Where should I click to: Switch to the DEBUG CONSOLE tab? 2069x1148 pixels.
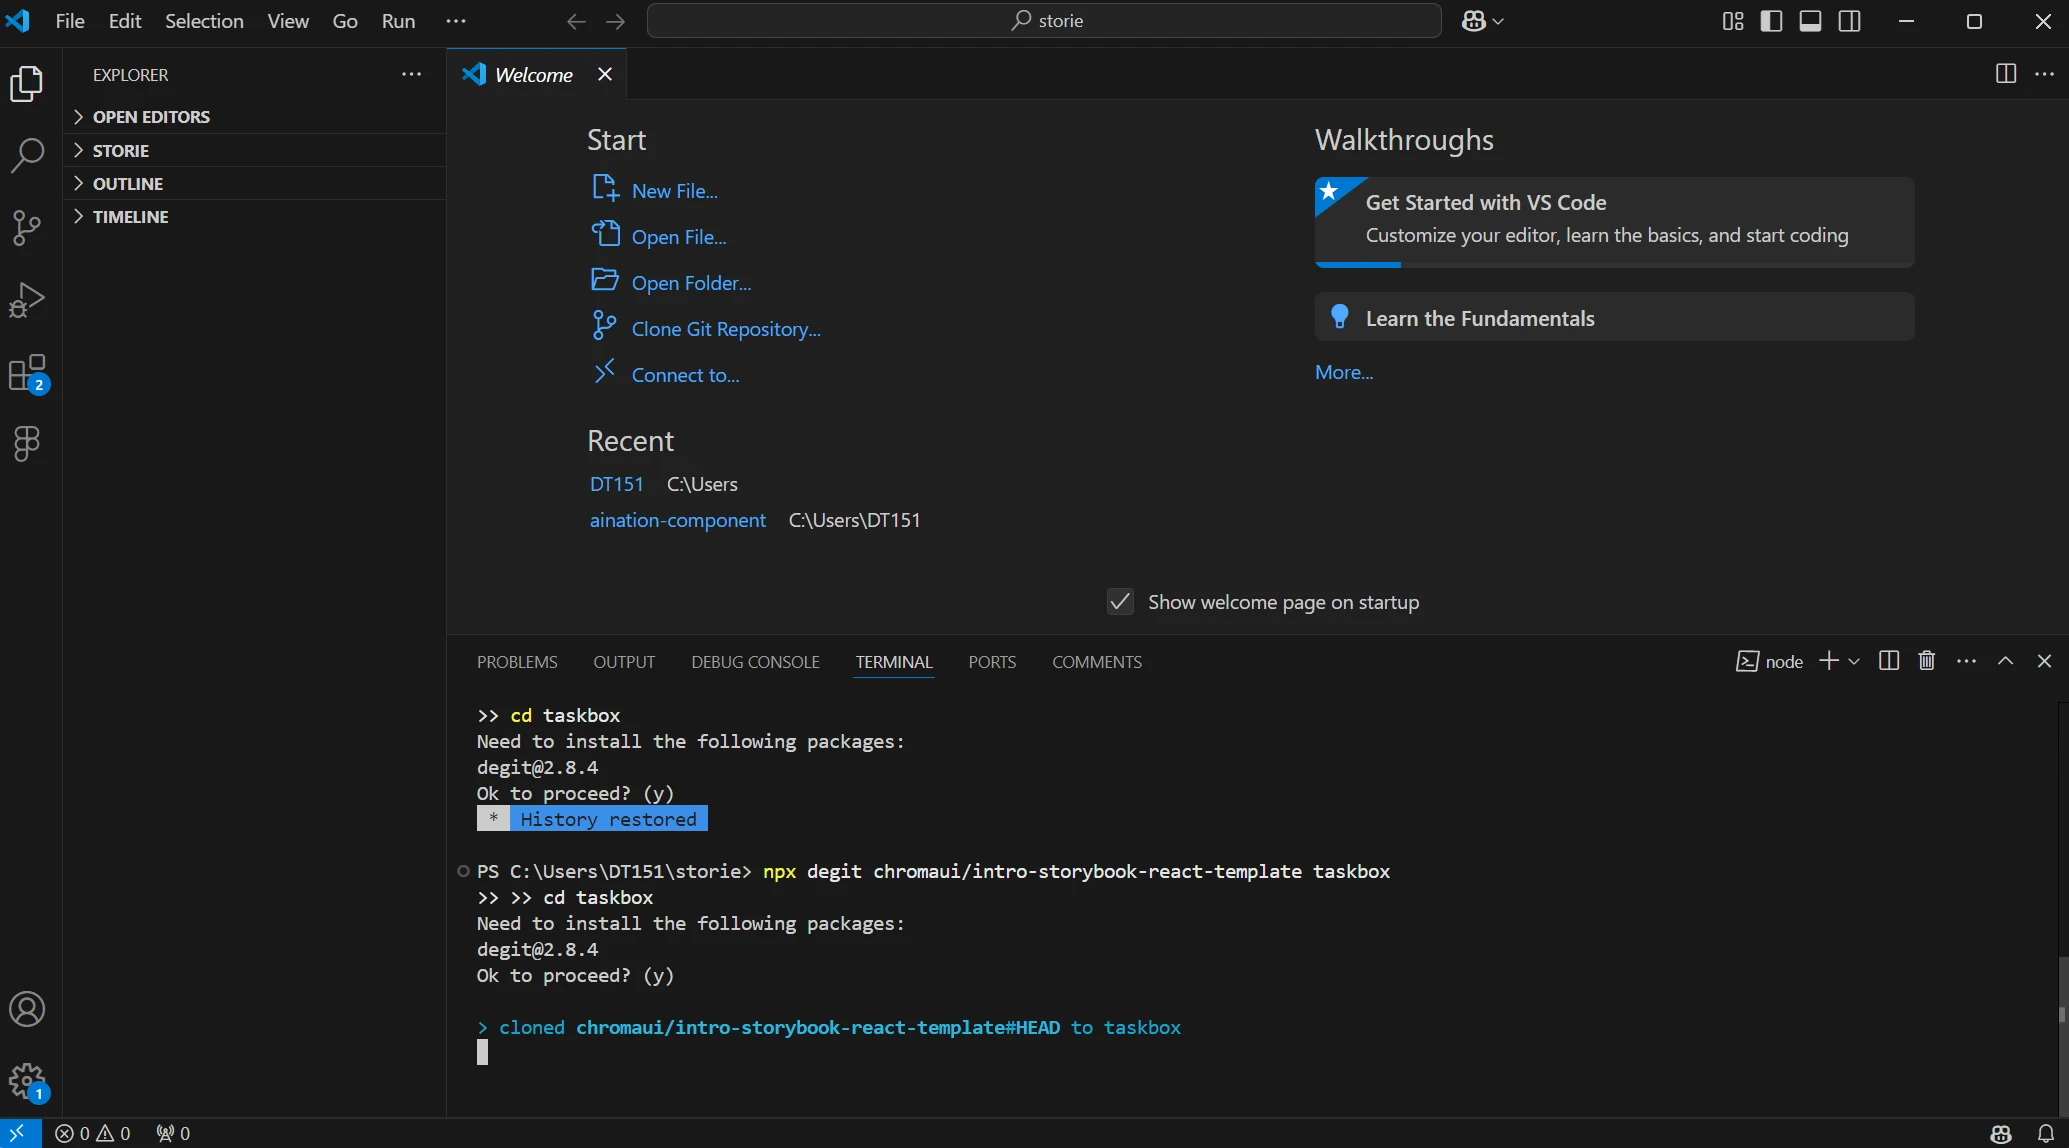(x=755, y=662)
